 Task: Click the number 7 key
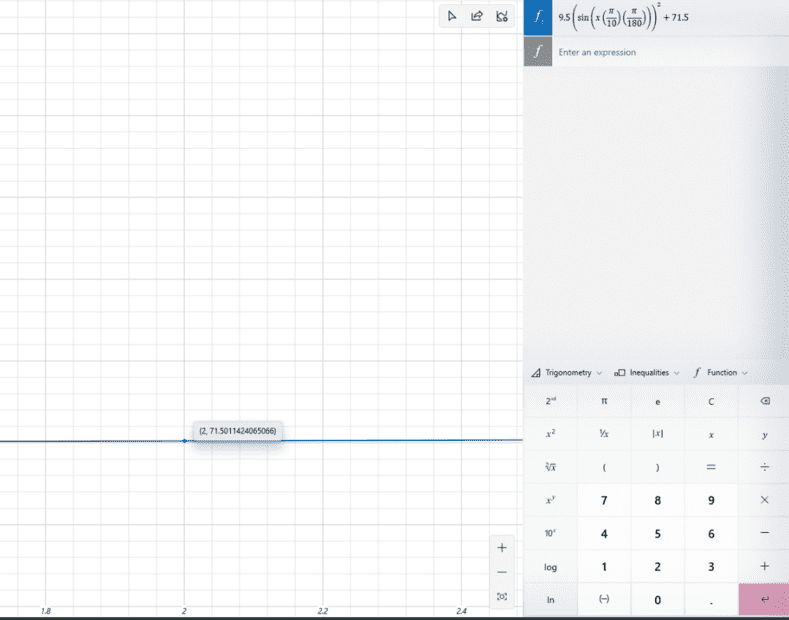604,500
